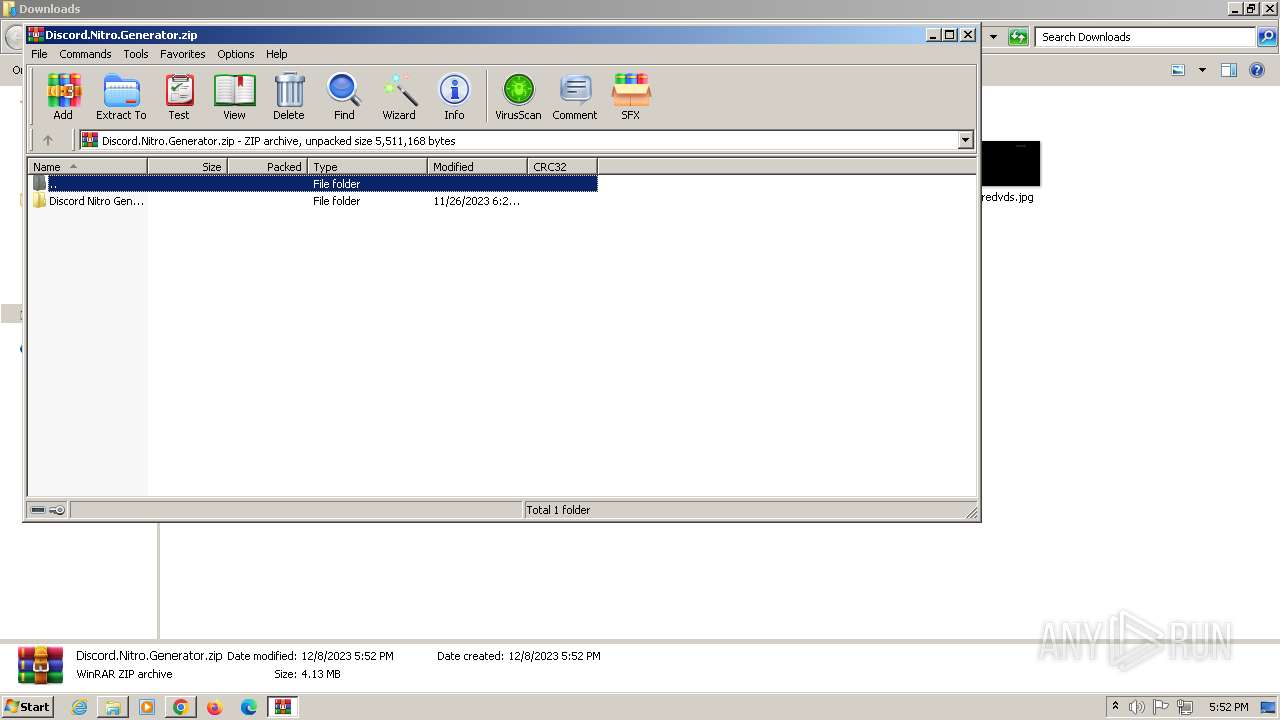Open Internet Explorer from taskbar

coord(80,707)
